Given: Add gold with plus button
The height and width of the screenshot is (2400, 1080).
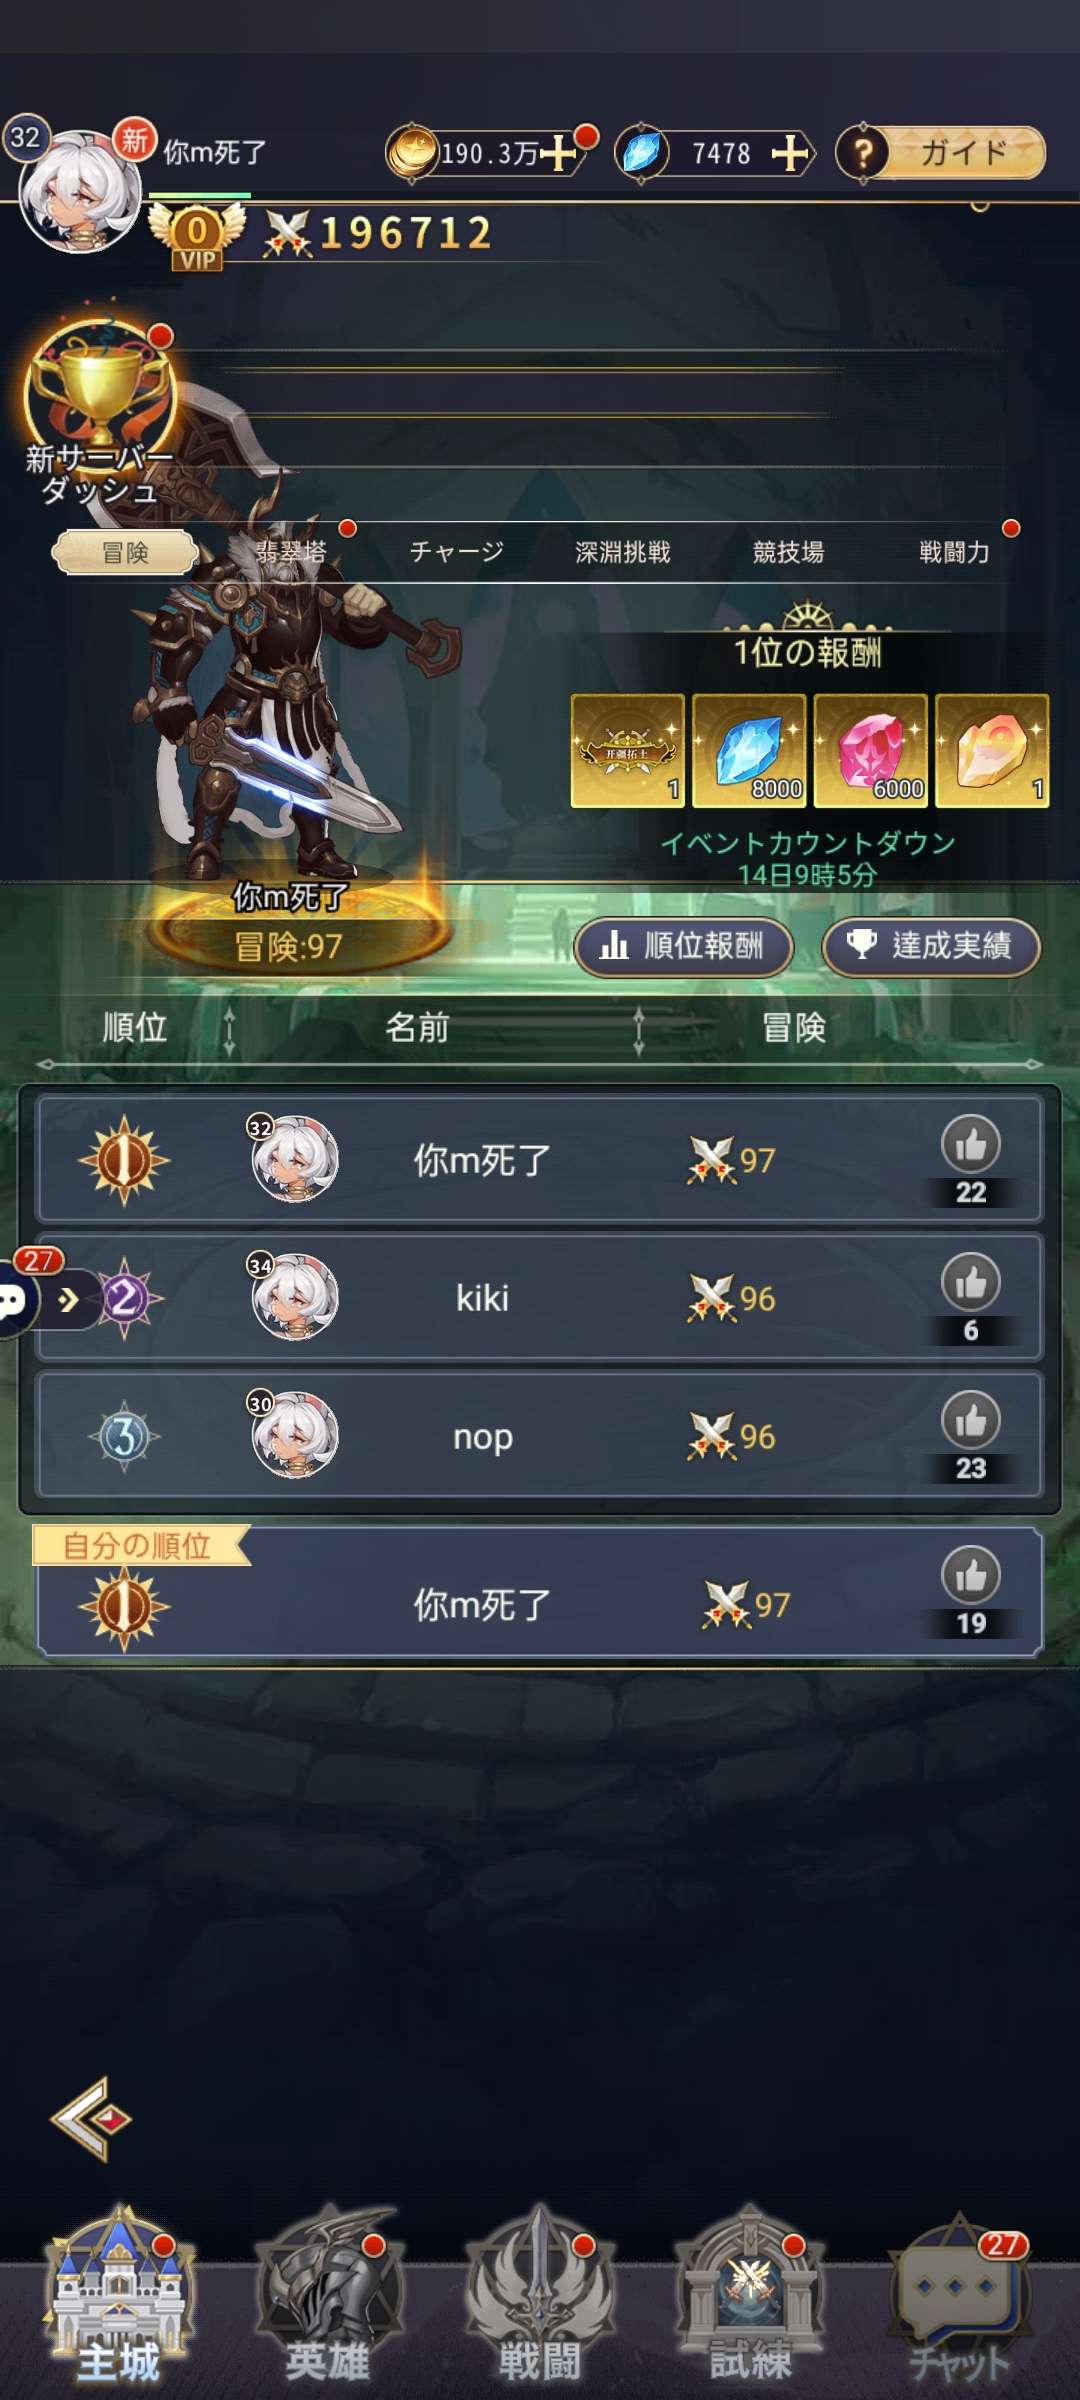Looking at the screenshot, I should click(x=558, y=153).
